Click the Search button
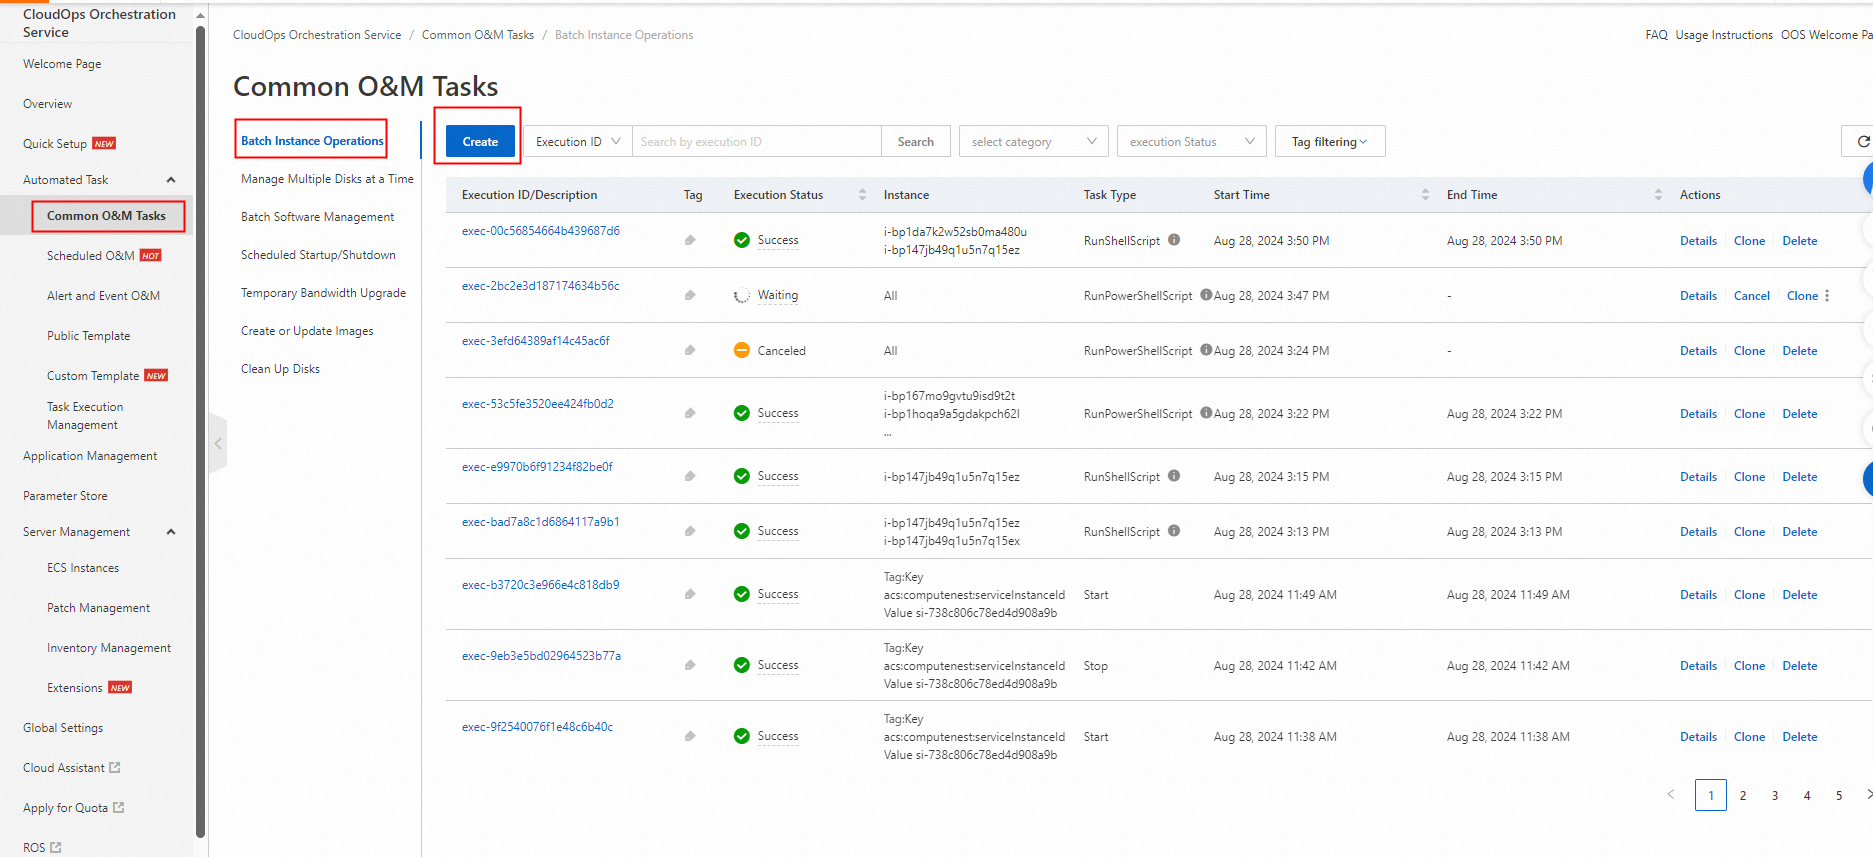Screen dimensions: 1873x857 [x=915, y=141]
